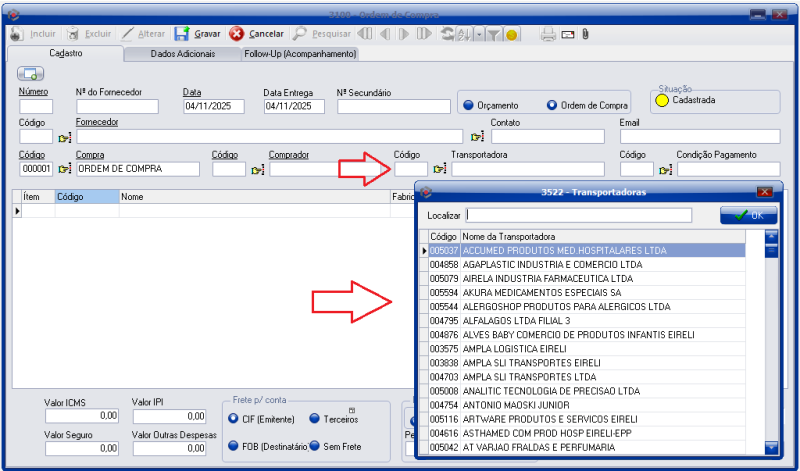
Task: Click the filter funnel toolbar icon
Action: point(494,34)
